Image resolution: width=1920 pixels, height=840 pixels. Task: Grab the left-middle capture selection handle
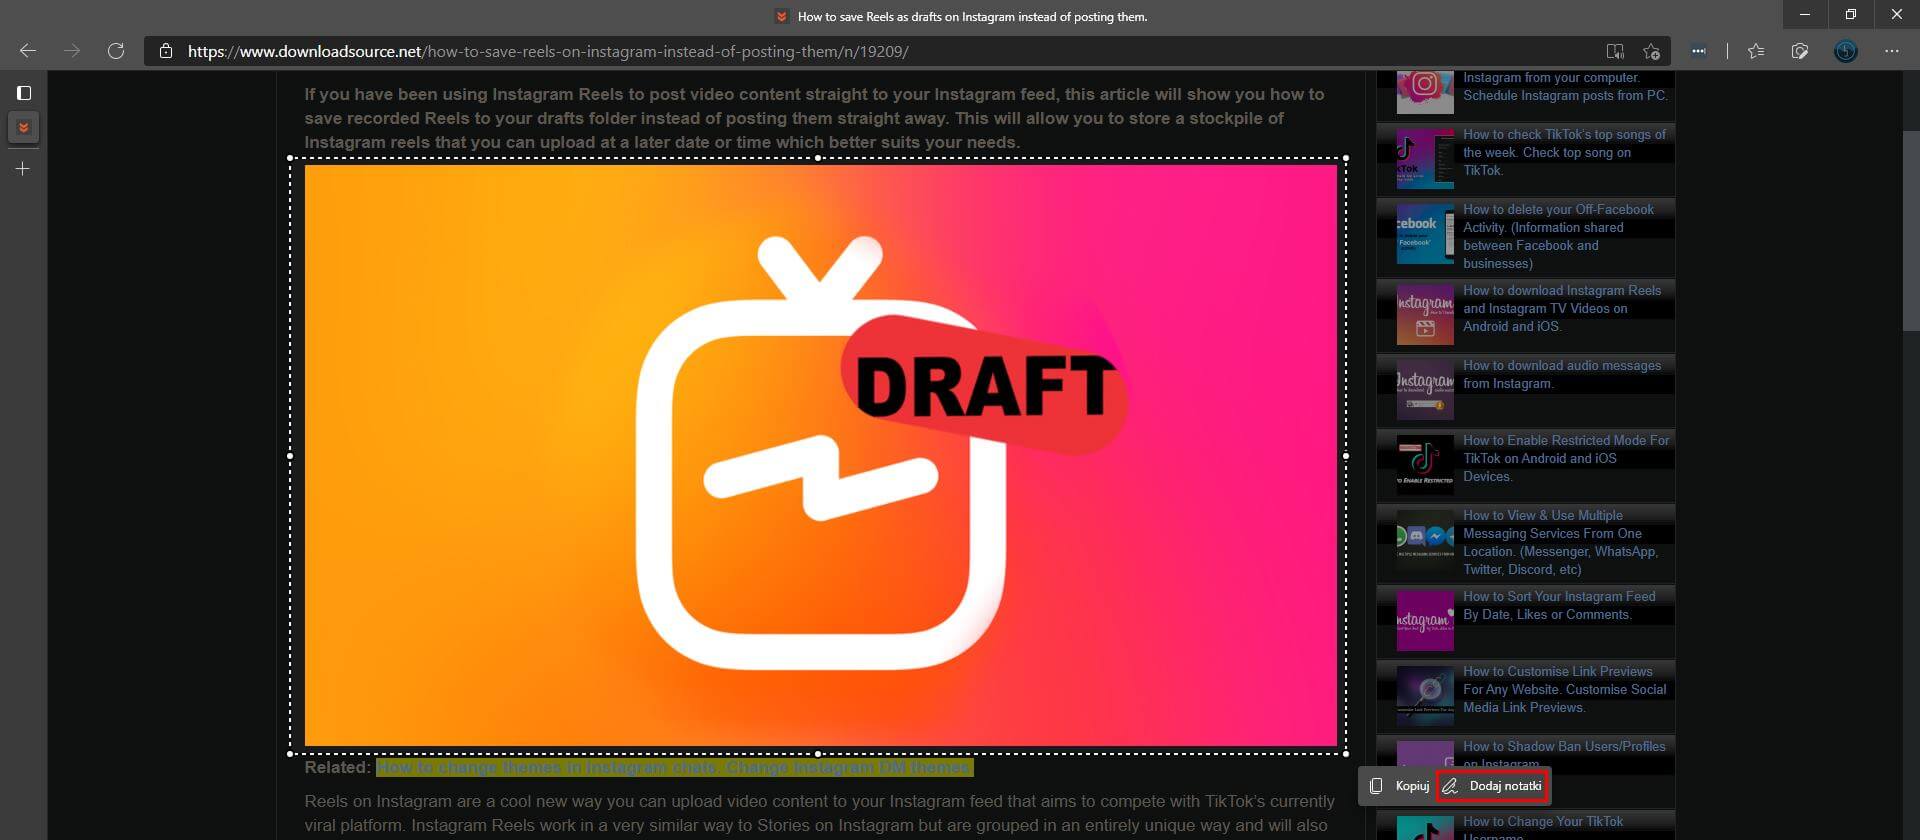click(x=291, y=456)
